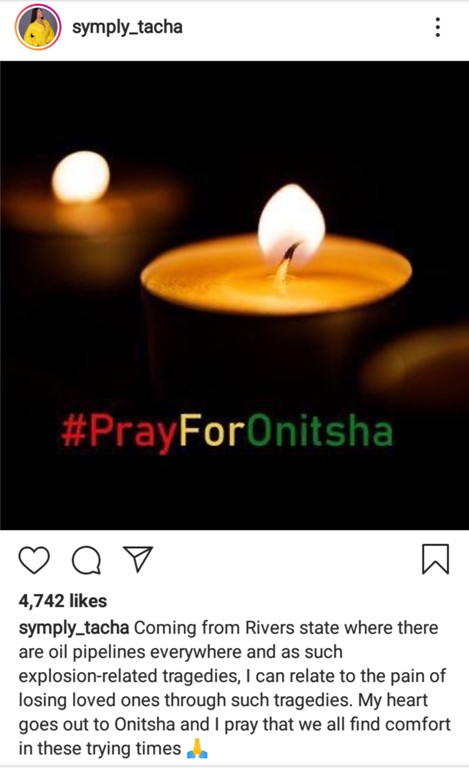This screenshot has height=768, width=469.
Task: Like the post with the heart icon
Action: click(x=34, y=559)
